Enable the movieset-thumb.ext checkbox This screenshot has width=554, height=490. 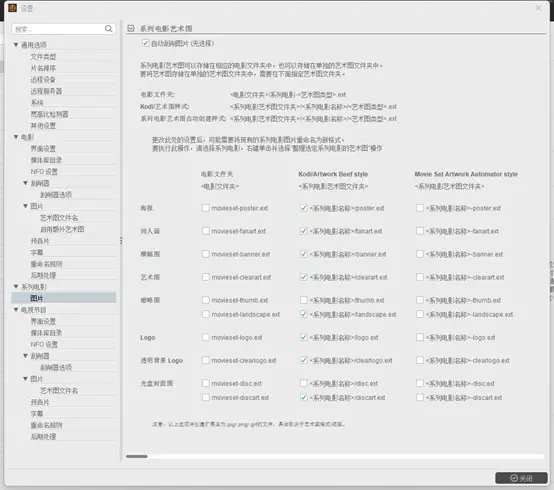206,300
